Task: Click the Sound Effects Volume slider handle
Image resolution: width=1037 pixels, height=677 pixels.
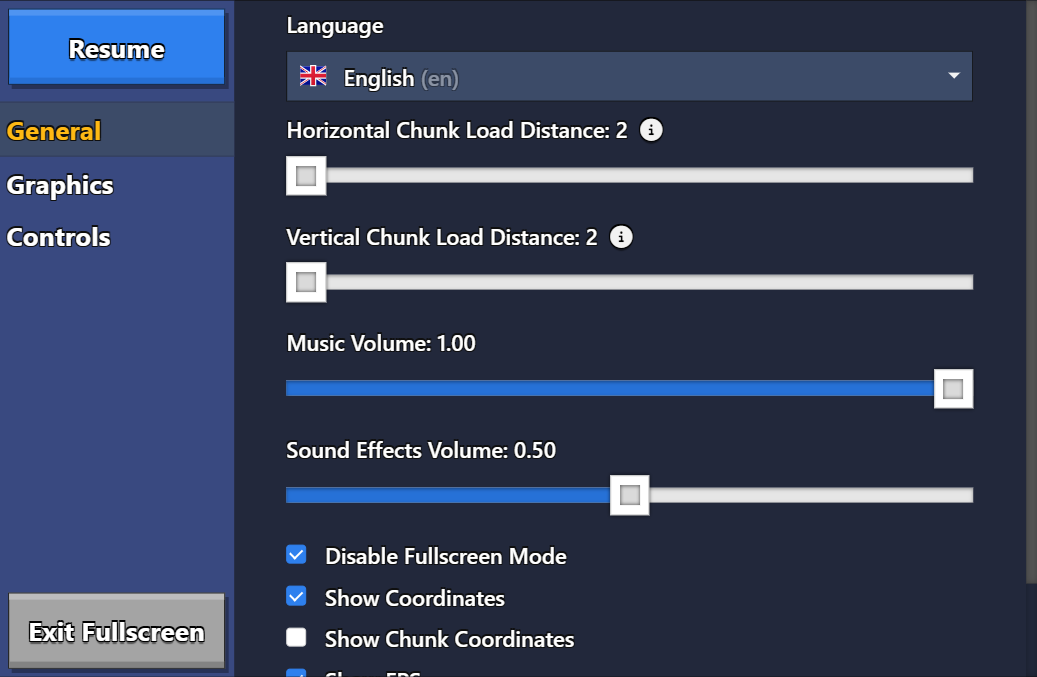Action: click(629, 494)
